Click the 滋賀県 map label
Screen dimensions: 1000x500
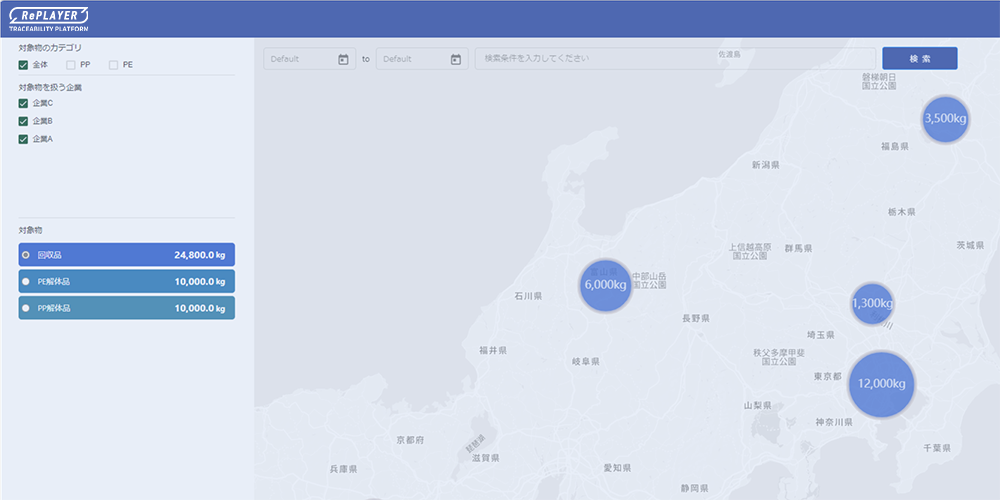(485, 458)
